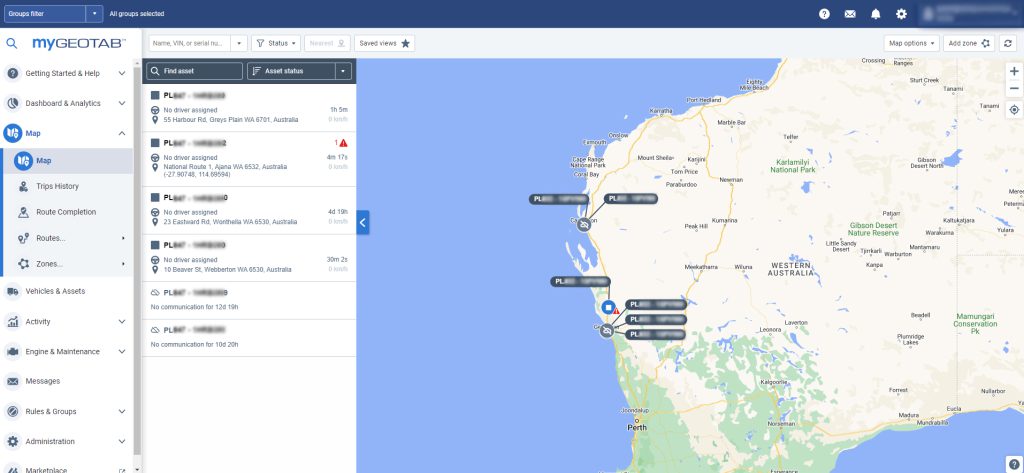
Task: Open the settings gear icon in top bar
Action: coord(901,14)
